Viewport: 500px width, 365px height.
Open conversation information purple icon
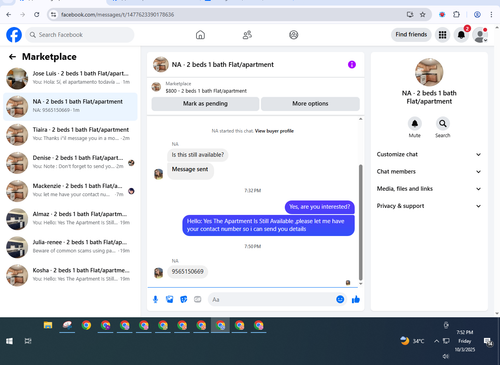tap(352, 64)
